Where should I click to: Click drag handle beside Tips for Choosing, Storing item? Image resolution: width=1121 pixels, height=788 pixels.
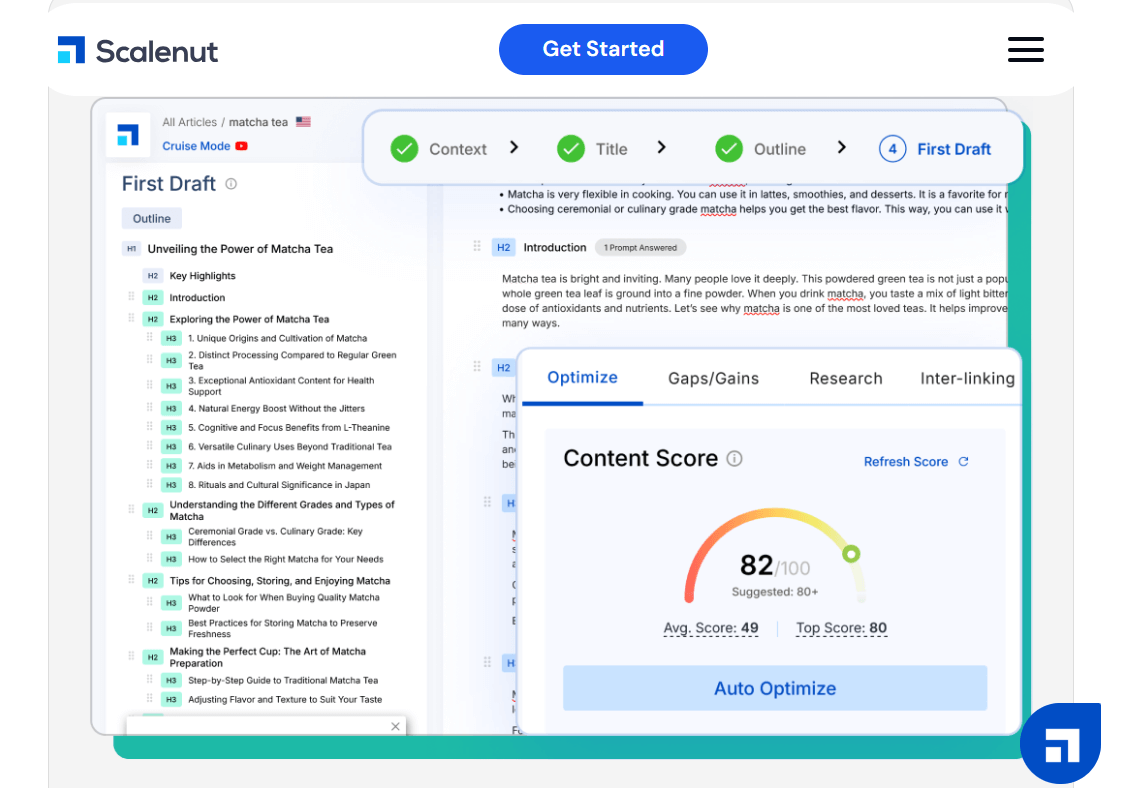click(131, 580)
